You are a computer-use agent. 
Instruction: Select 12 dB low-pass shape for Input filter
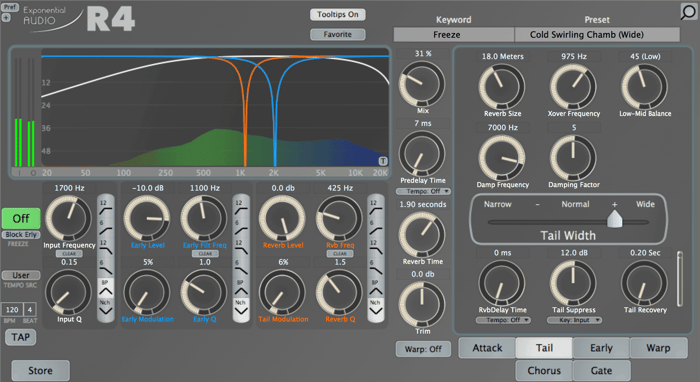coord(106,247)
